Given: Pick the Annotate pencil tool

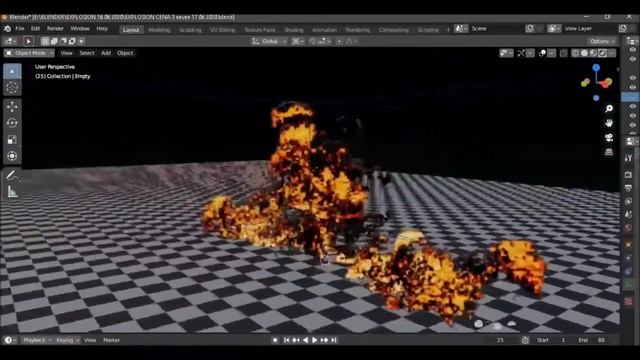Looking at the screenshot, I should [x=12, y=176].
